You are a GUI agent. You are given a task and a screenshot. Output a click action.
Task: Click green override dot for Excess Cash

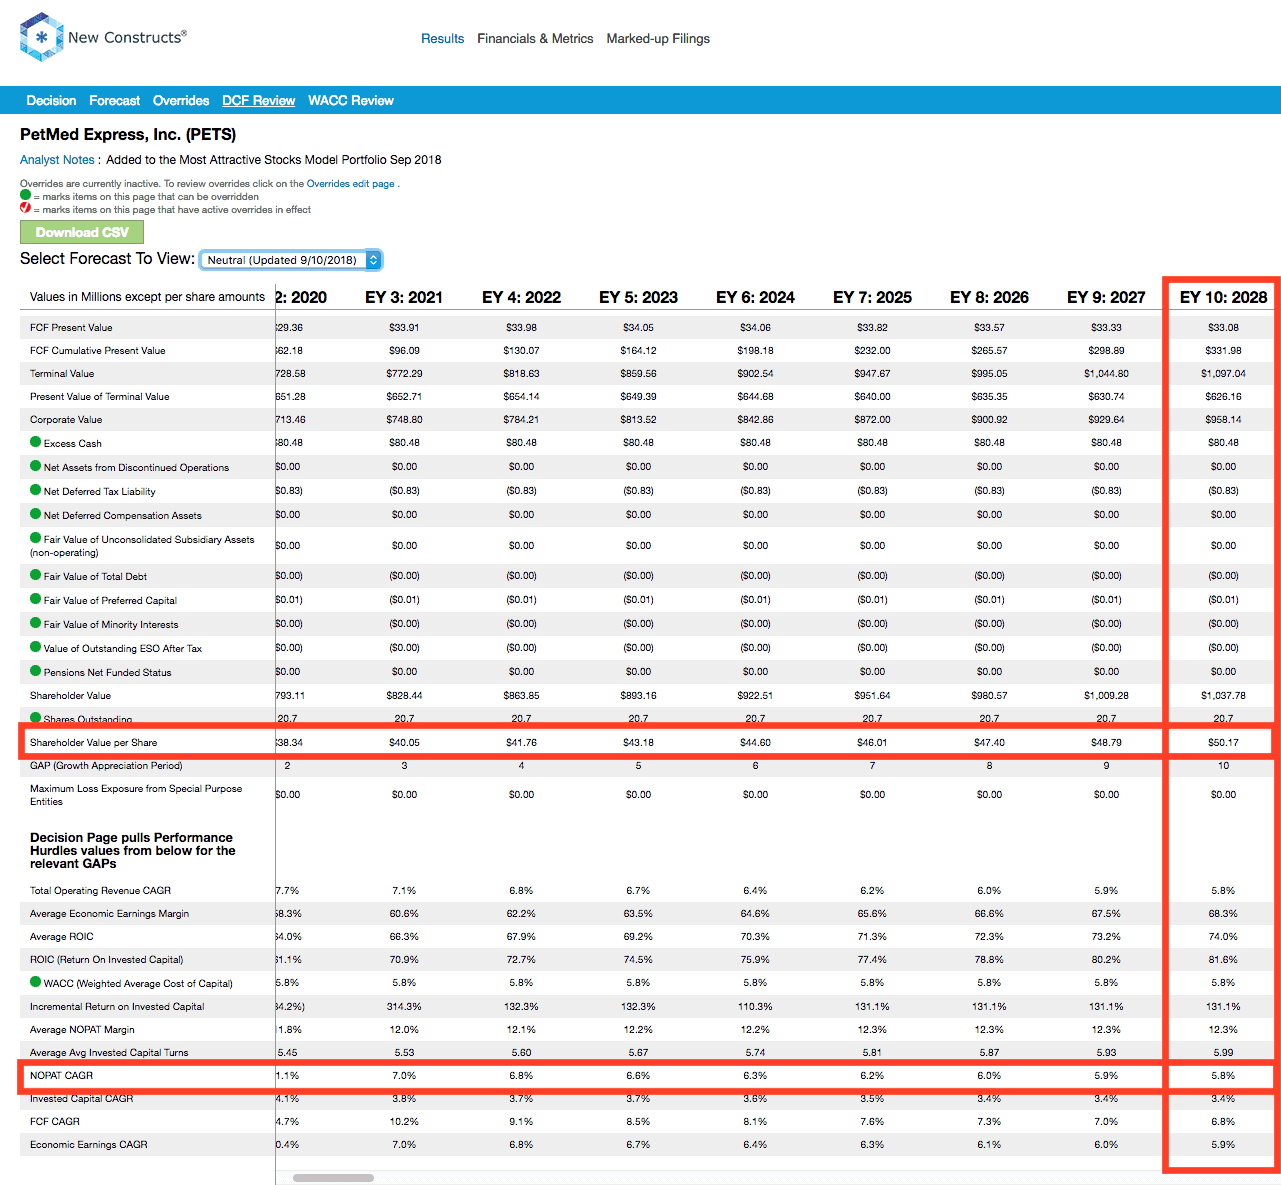click(35, 442)
